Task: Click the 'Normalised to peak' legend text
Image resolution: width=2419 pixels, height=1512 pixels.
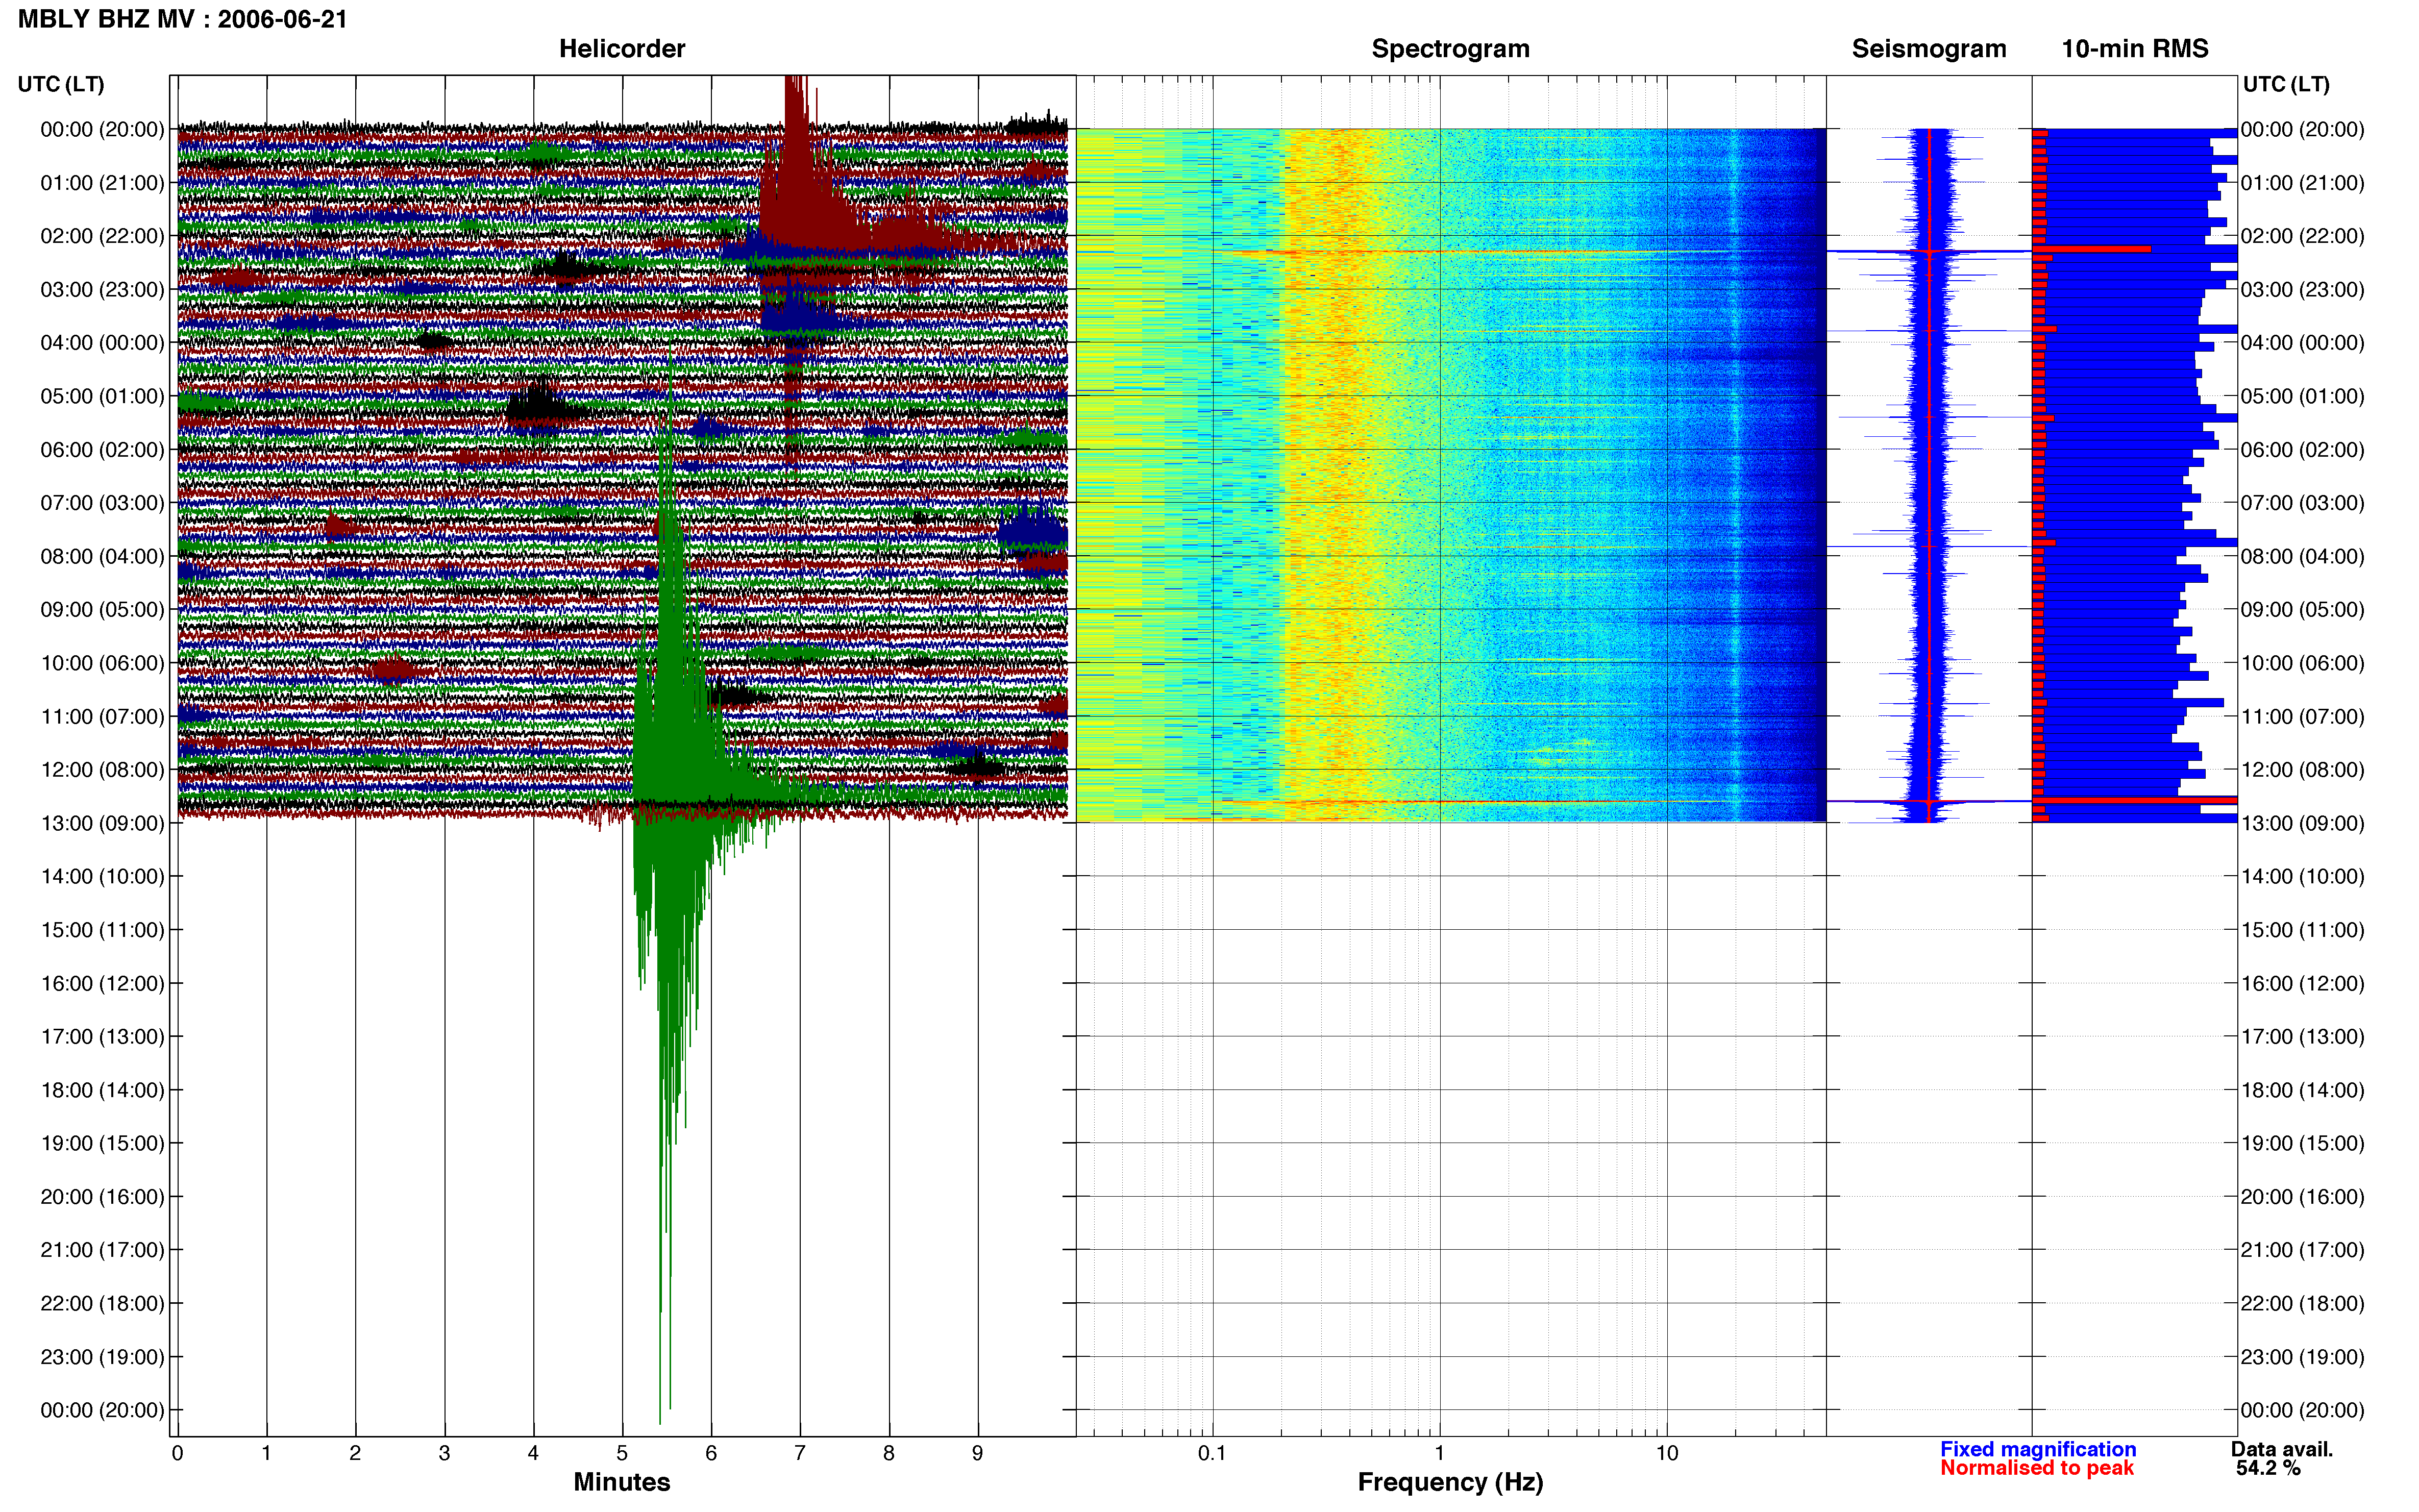Action: click(x=2037, y=1467)
